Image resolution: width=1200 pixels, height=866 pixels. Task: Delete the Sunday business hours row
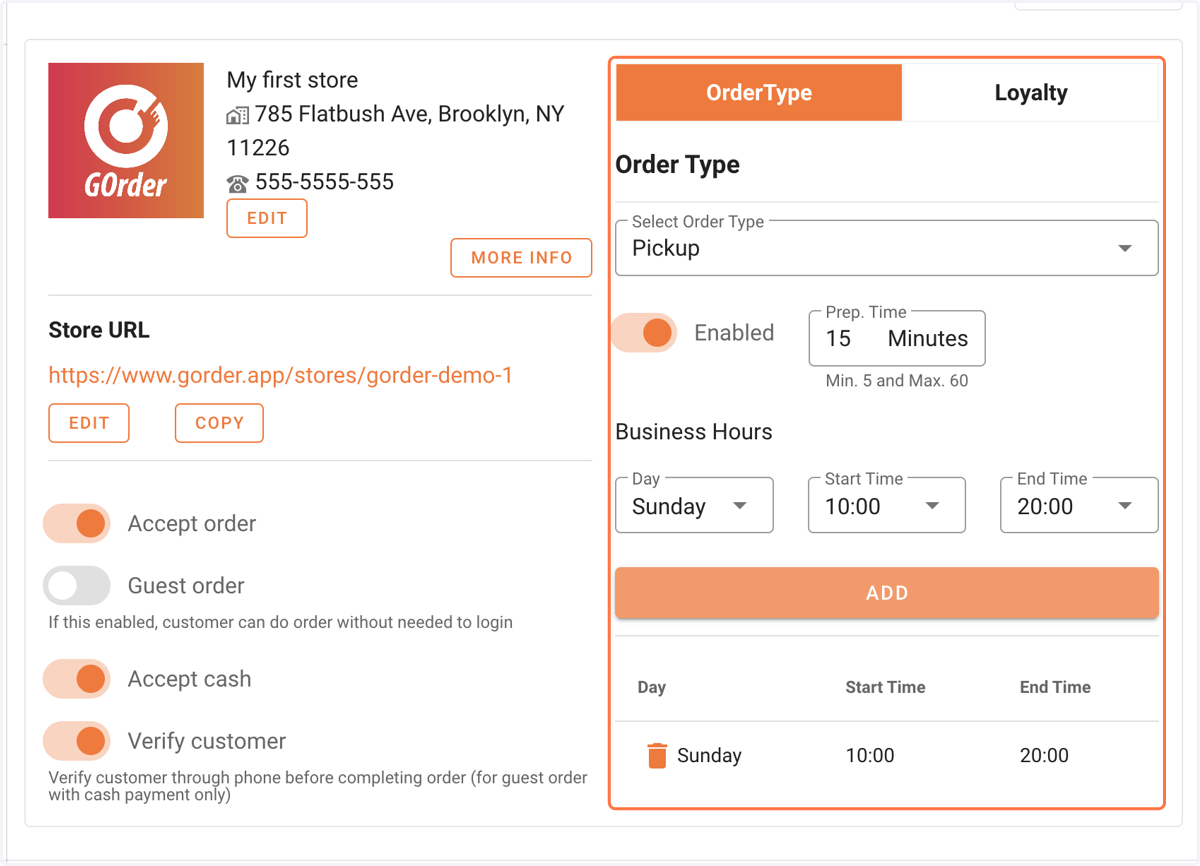point(657,755)
